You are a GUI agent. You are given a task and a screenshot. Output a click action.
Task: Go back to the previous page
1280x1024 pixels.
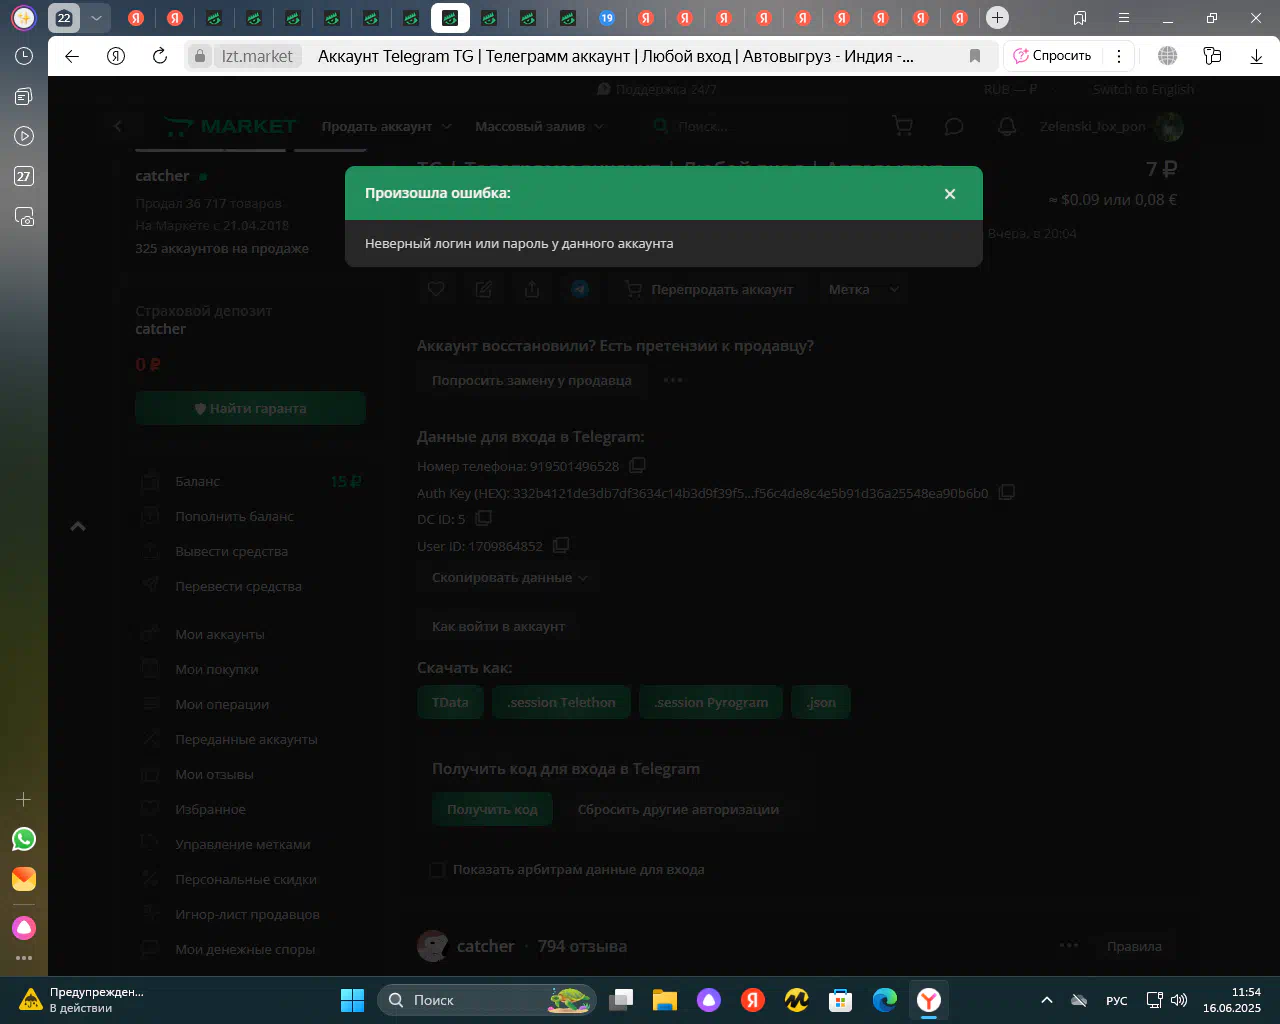[72, 56]
